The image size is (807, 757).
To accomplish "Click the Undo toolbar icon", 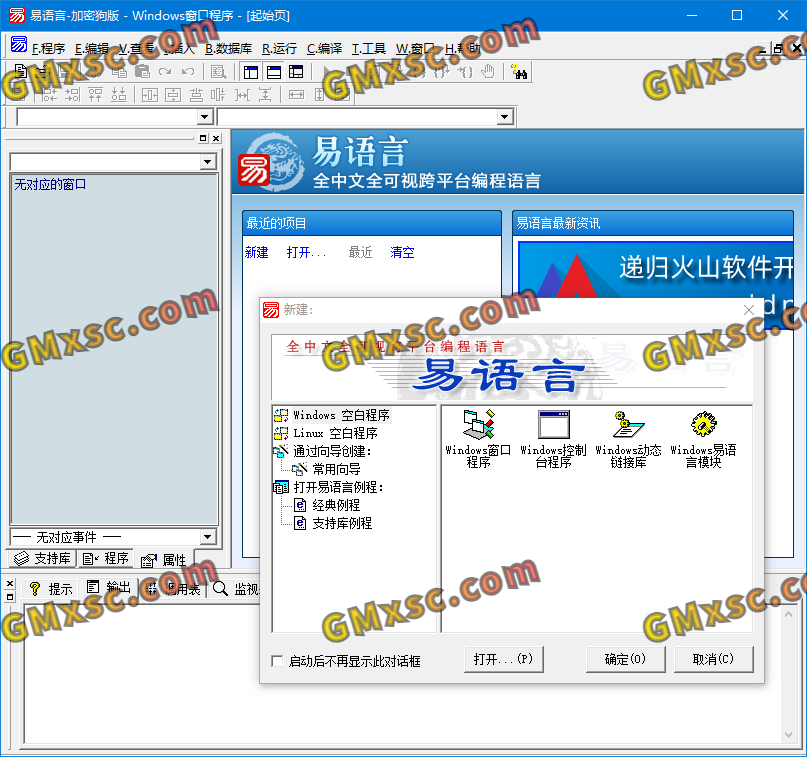I will tap(187, 71).
